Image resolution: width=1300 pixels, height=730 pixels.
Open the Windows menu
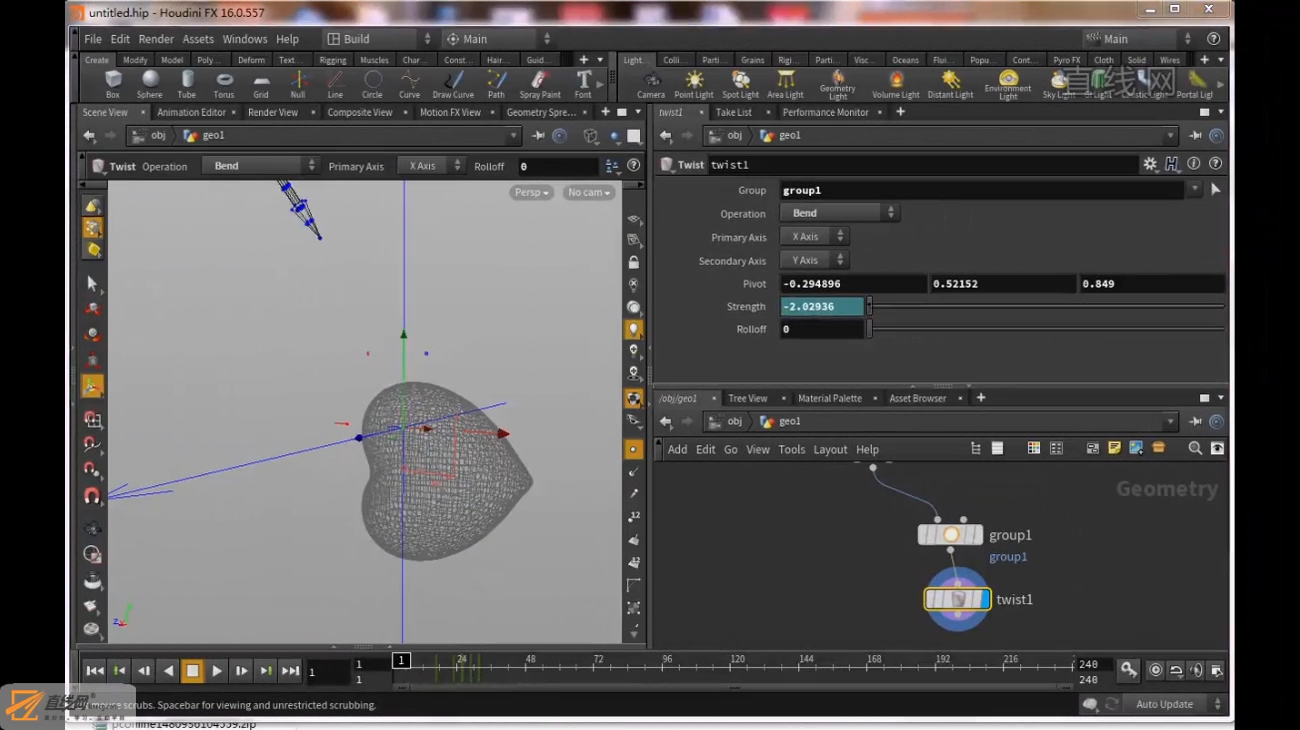(x=244, y=39)
